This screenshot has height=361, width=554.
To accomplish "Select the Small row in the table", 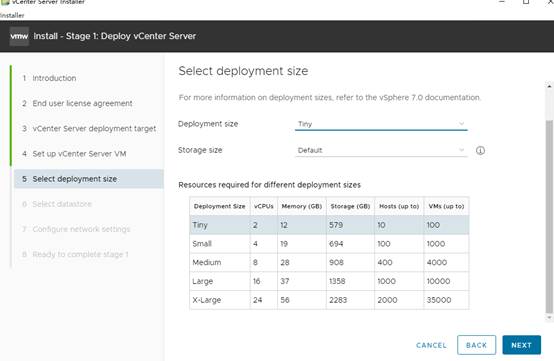I will click(329, 244).
